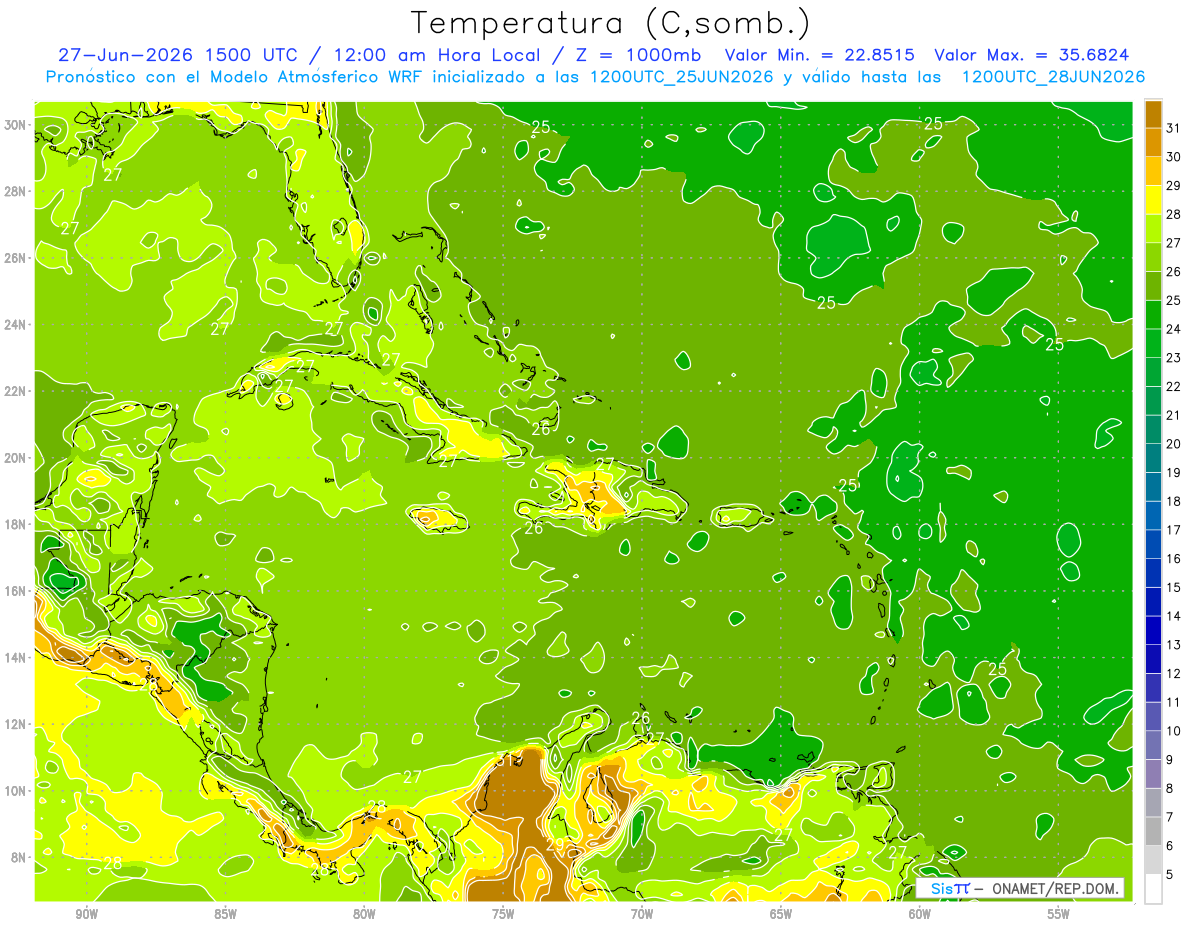Screen dimensions: 1200x927
Task: Click the "30N" latitude axis label
Action: 17,125
